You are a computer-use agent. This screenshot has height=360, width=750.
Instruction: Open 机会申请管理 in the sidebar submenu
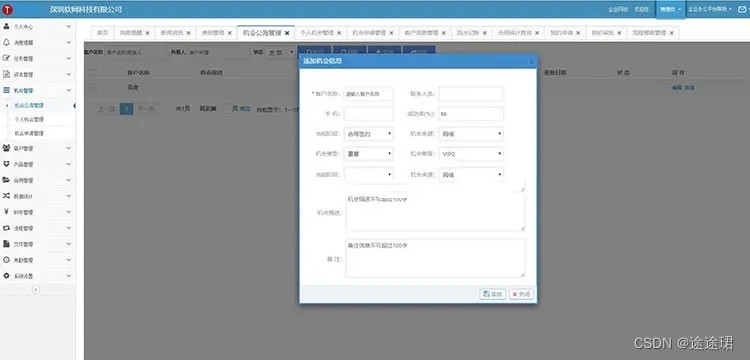29,133
